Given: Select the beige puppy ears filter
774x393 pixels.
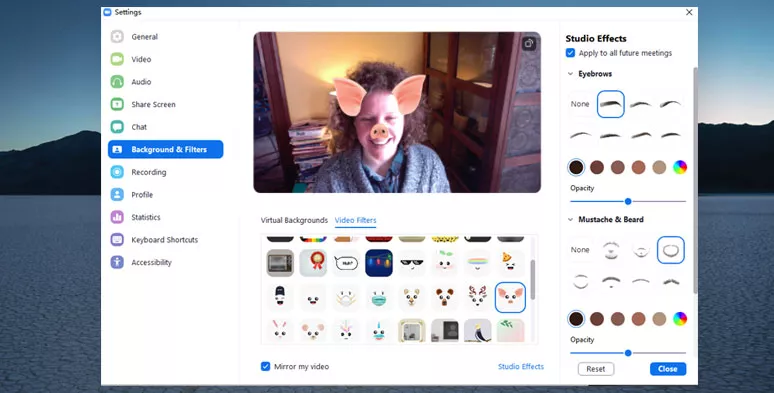Looking at the screenshot, I should pyautogui.click(x=412, y=297).
